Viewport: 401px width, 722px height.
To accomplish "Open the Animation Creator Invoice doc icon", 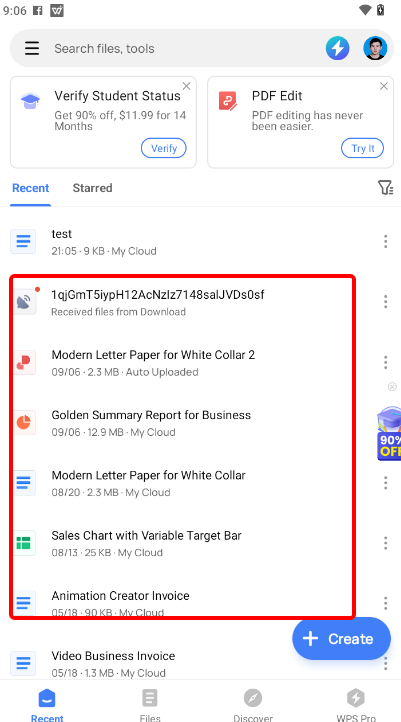I will click(x=24, y=602).
